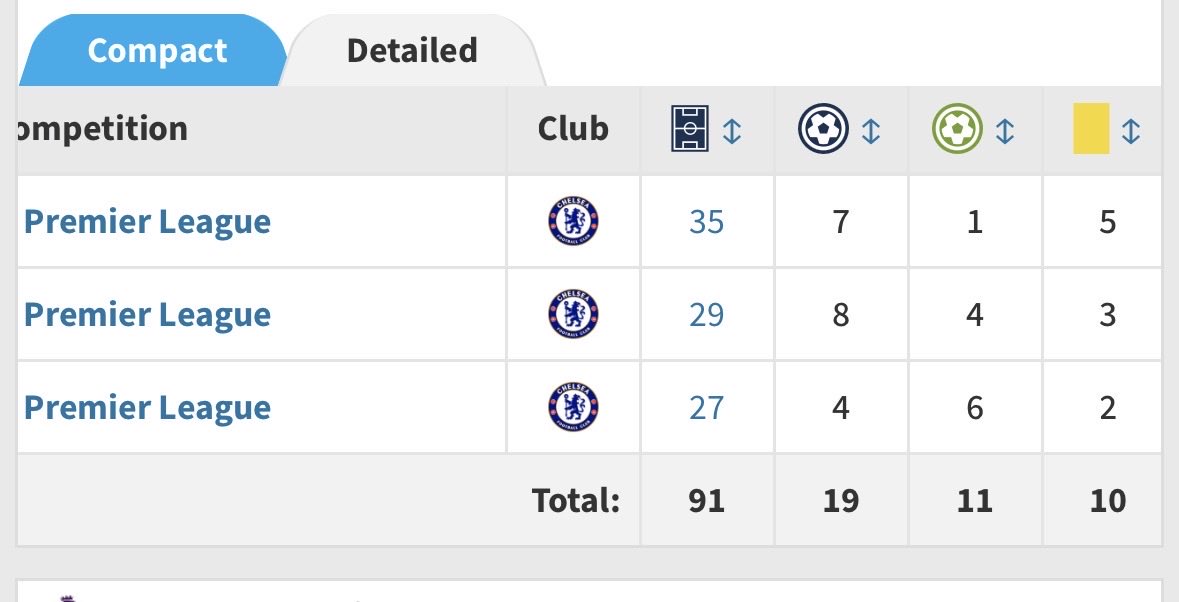Click the green assists ball icon
Viewport: 1179px width, 602px height.
coord(957,129)
